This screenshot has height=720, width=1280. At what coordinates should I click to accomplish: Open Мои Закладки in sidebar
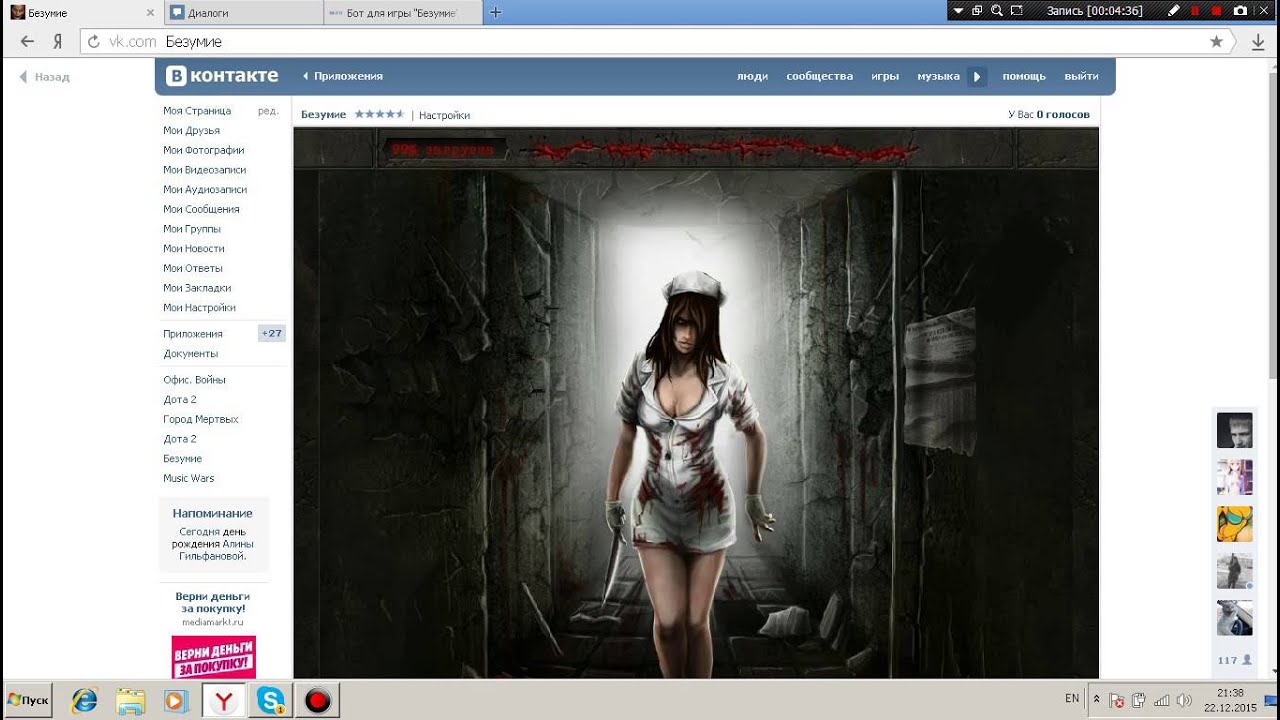(197, 288)
